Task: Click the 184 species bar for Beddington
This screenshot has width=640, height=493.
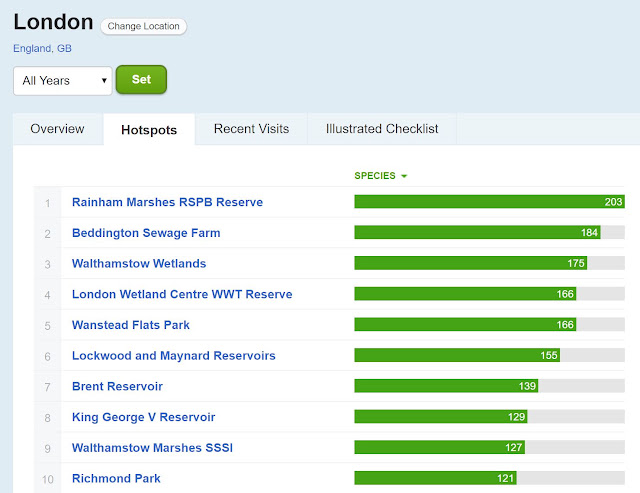Action: pyautogui.click(x=478, y=232)
